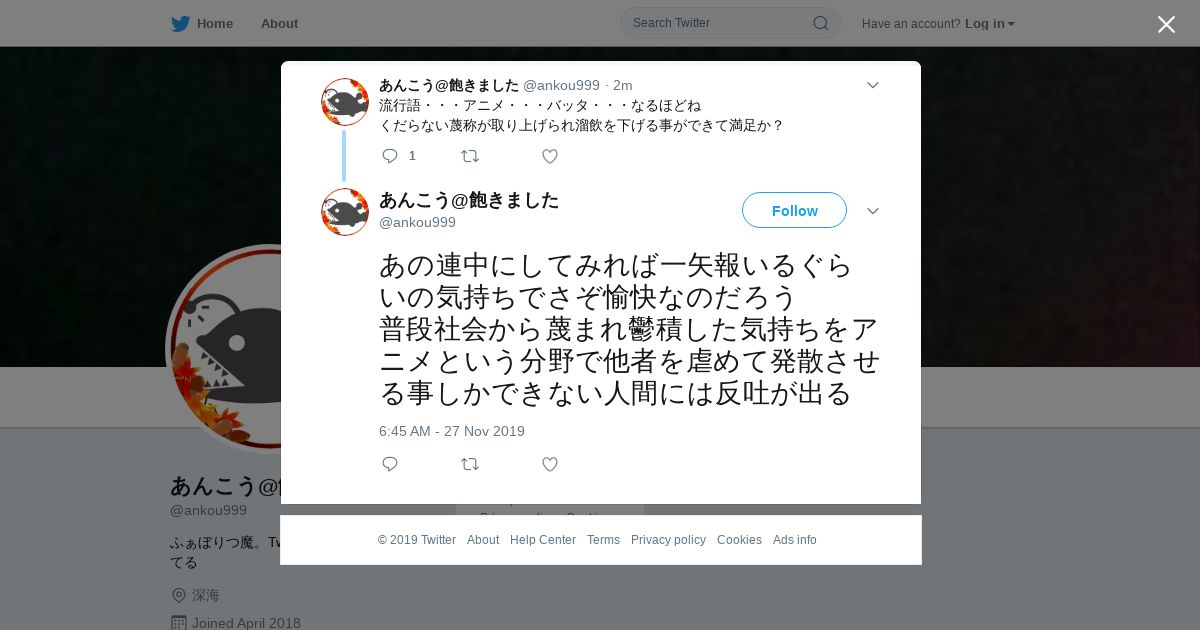Click the Twitter bird logo

point(180,23)
